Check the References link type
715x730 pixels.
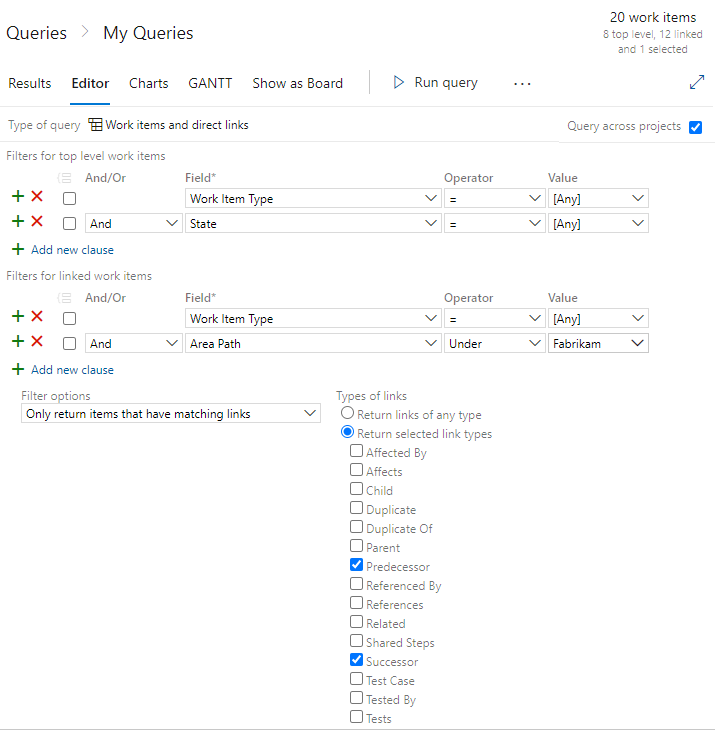357,603
